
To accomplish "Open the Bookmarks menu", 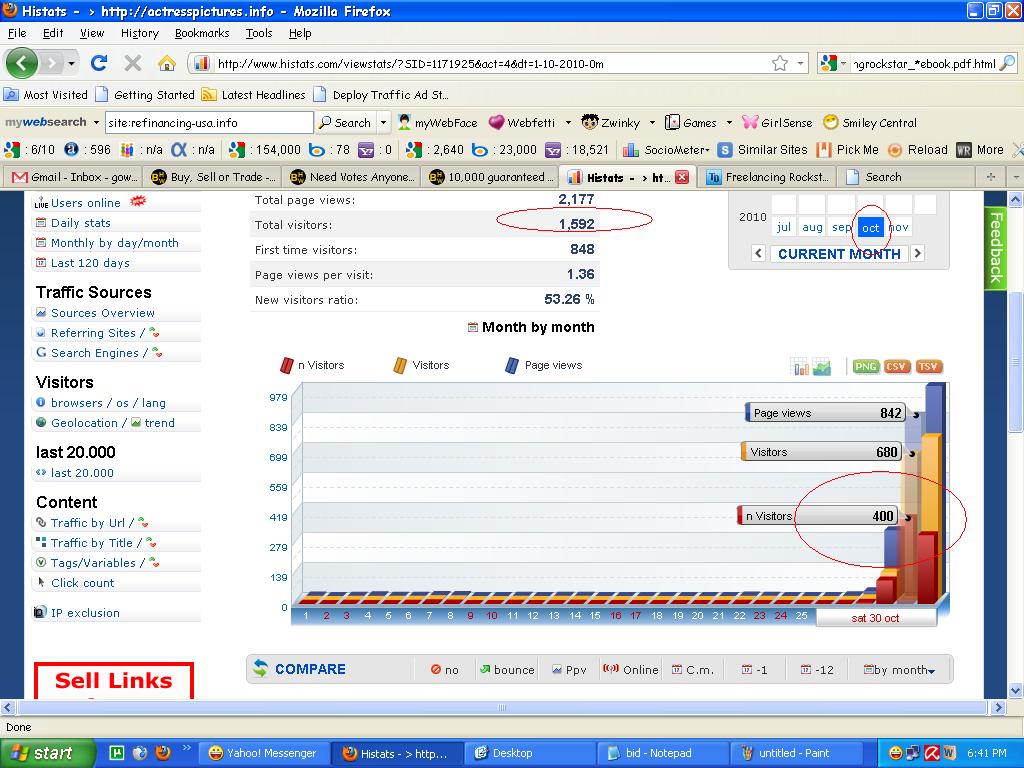I will coord(202,33).
